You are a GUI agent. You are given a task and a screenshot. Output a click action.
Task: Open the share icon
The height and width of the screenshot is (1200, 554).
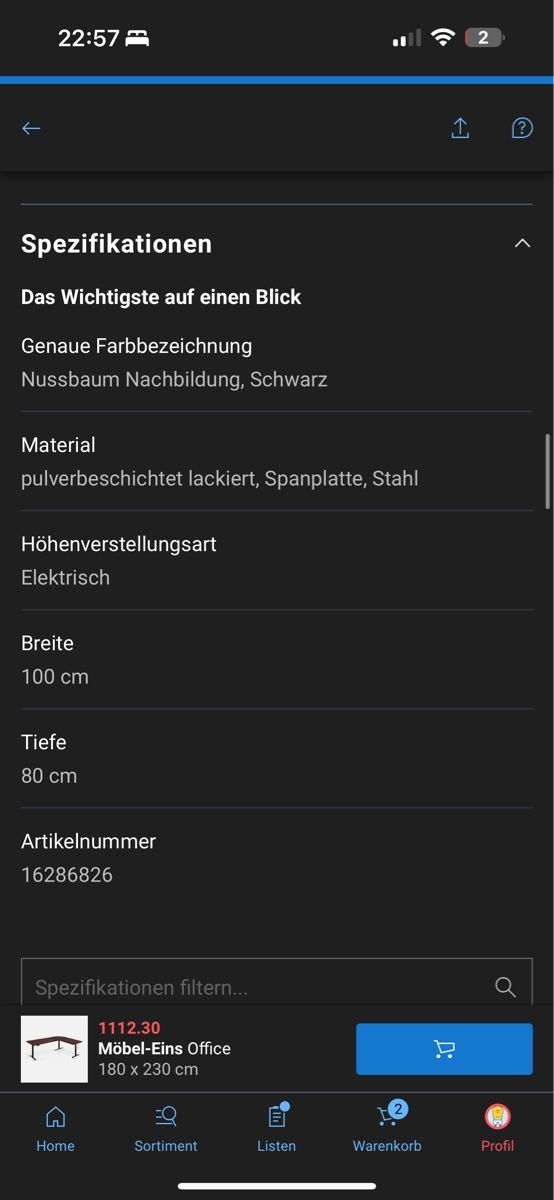460,128
